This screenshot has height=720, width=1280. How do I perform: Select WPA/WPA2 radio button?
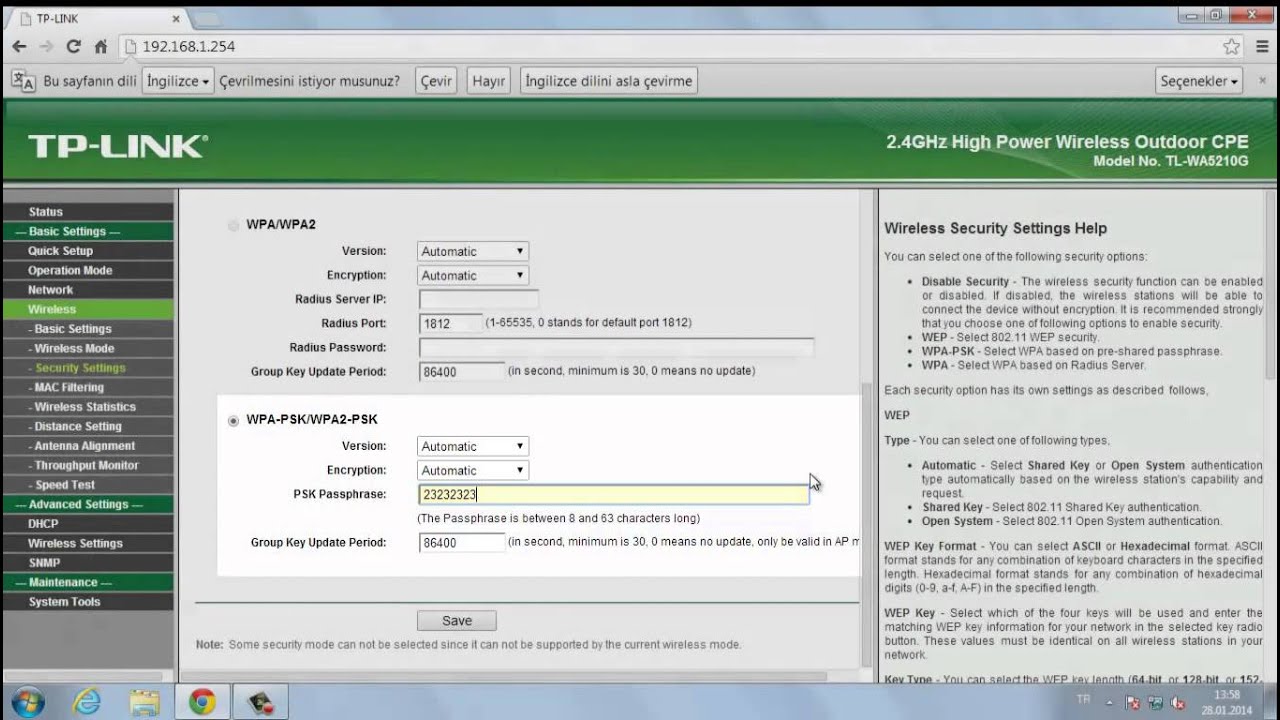tap(234, 225)
